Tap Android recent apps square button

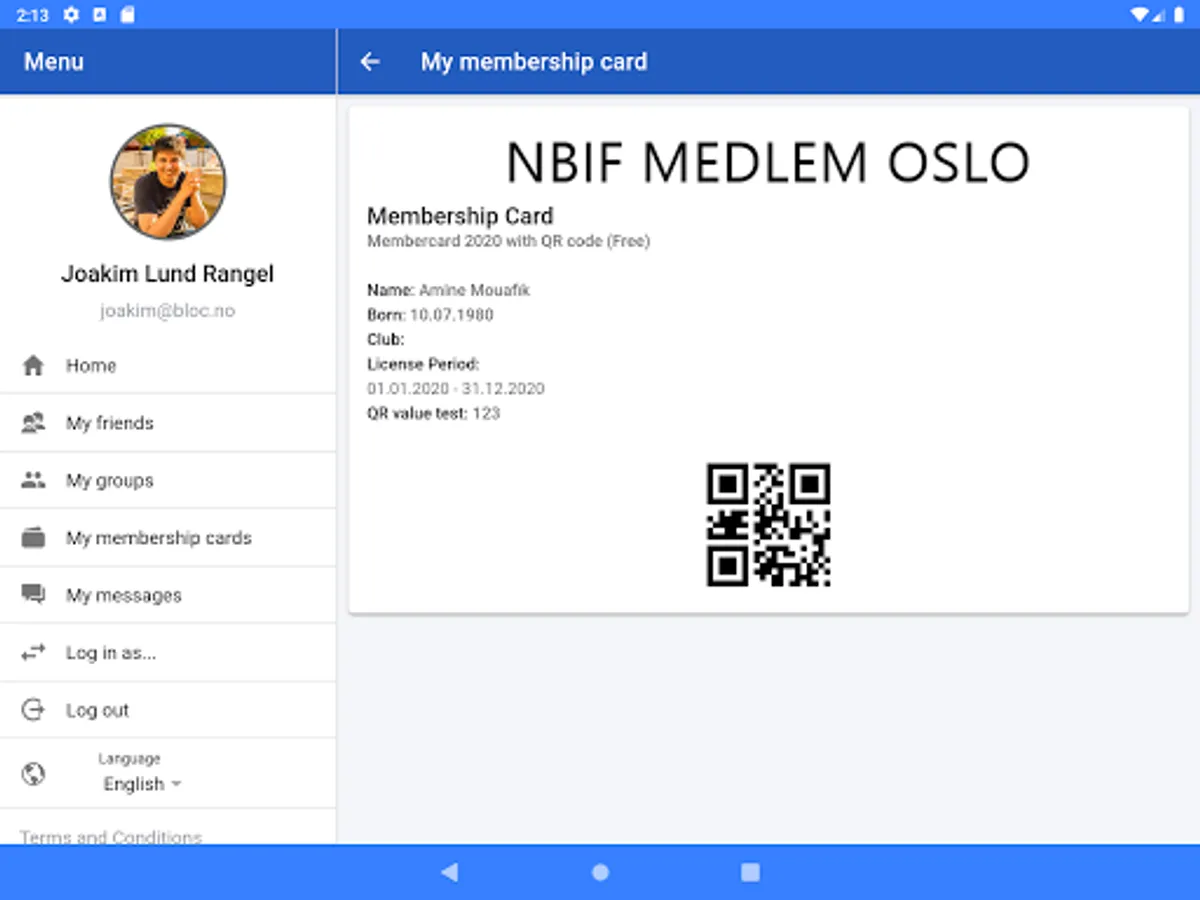(x=750, y=872)
